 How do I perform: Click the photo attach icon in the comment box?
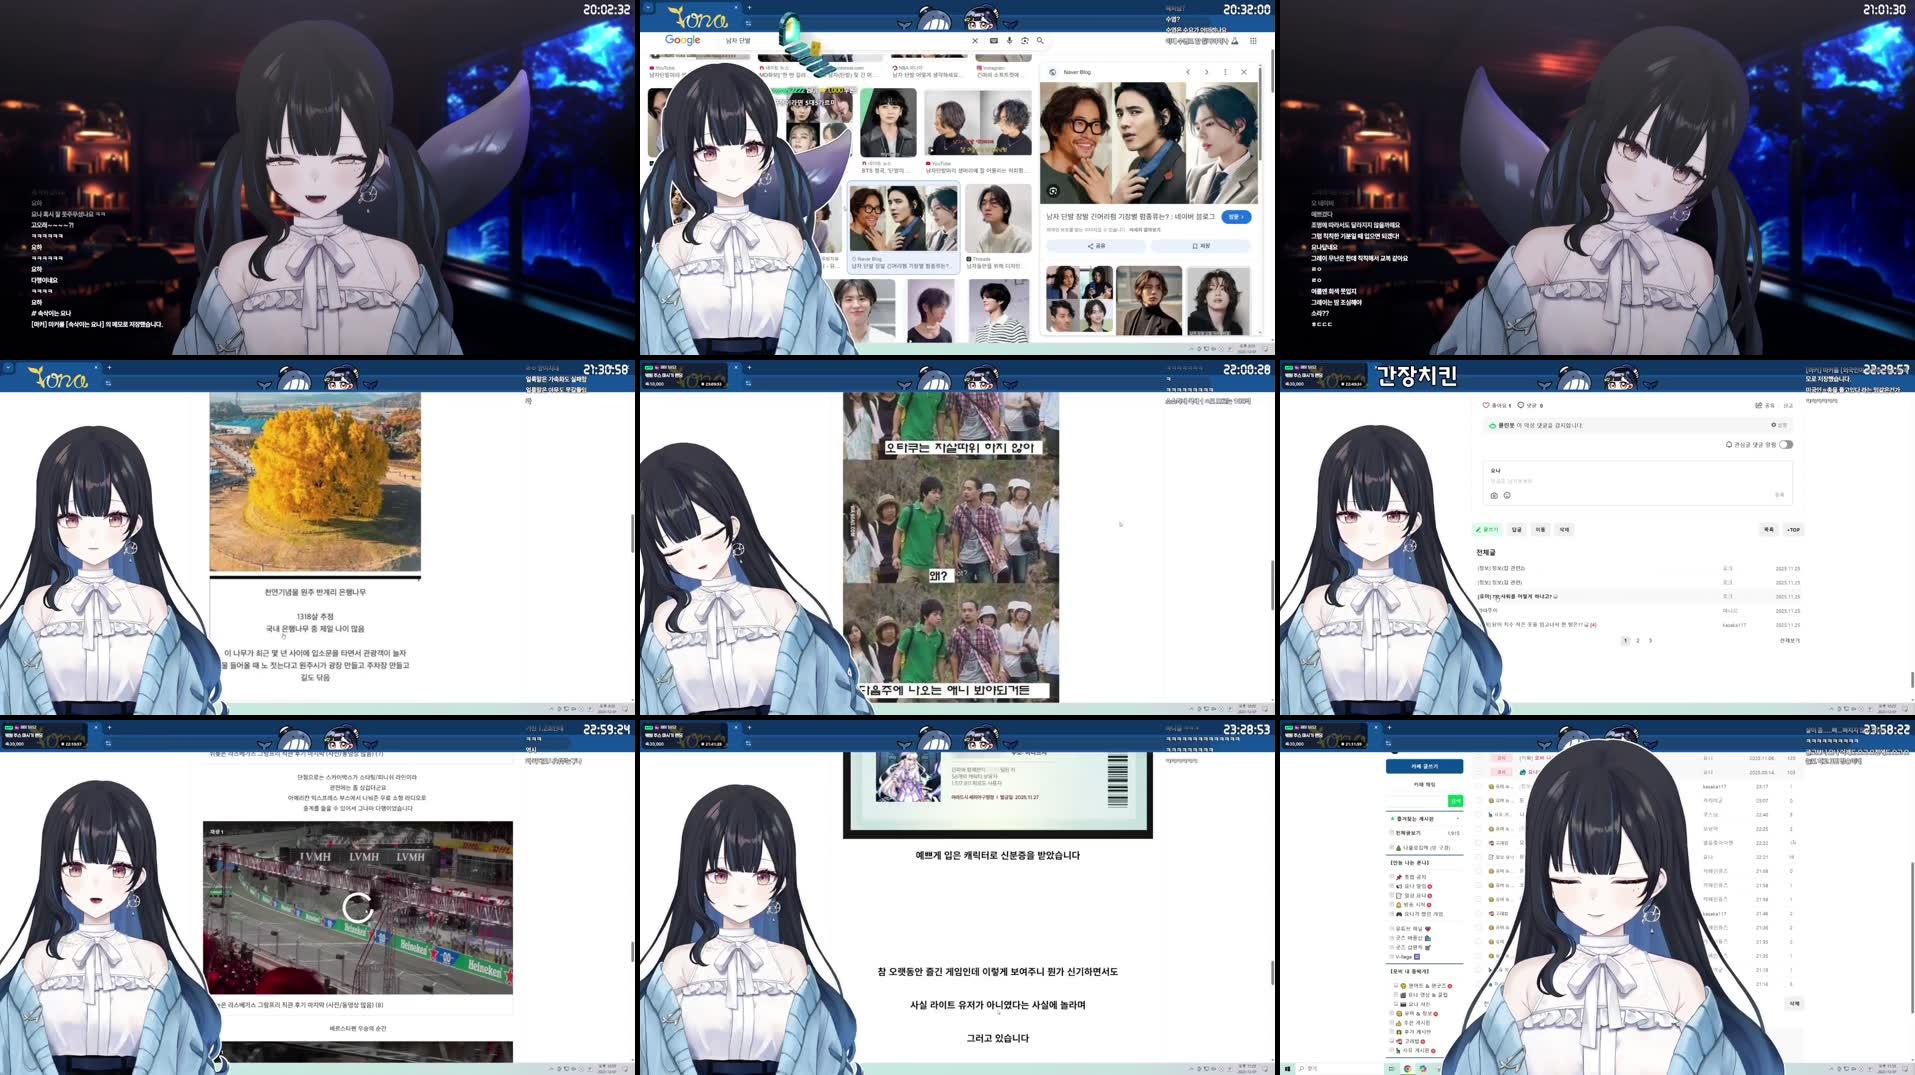coord(1494,495)
